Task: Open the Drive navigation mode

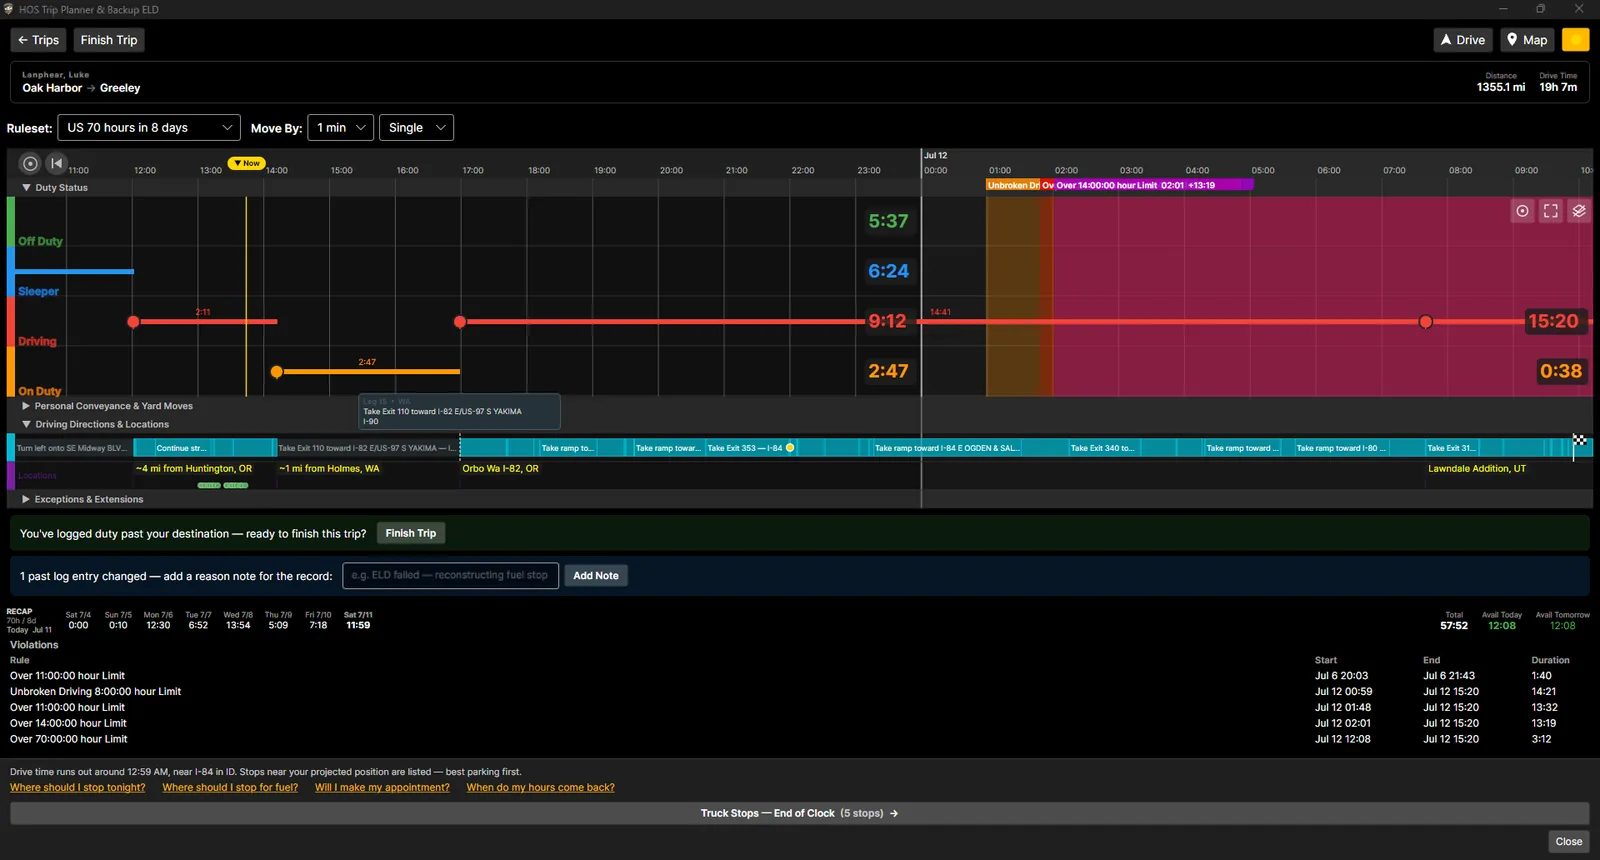Action: 1463,40
